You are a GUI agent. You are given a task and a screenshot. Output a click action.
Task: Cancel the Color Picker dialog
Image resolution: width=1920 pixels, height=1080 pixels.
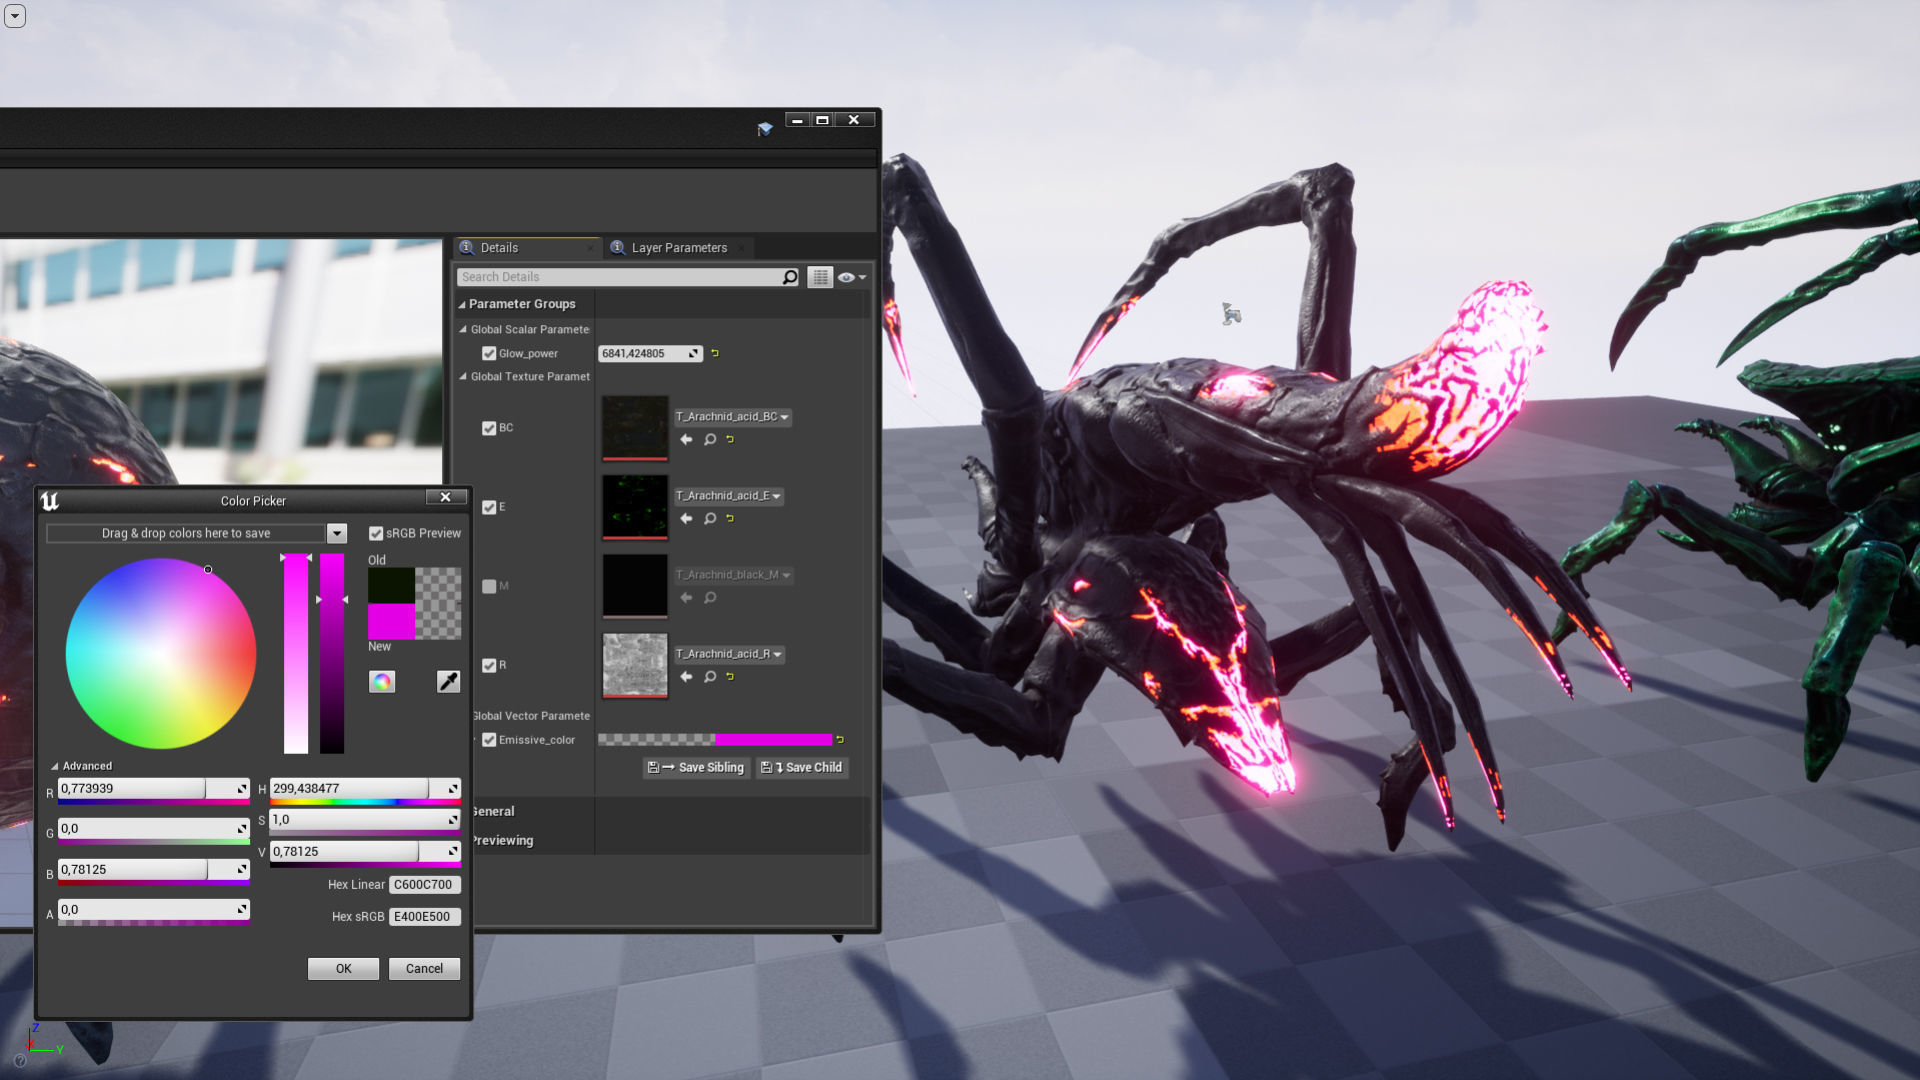[424, 969]
